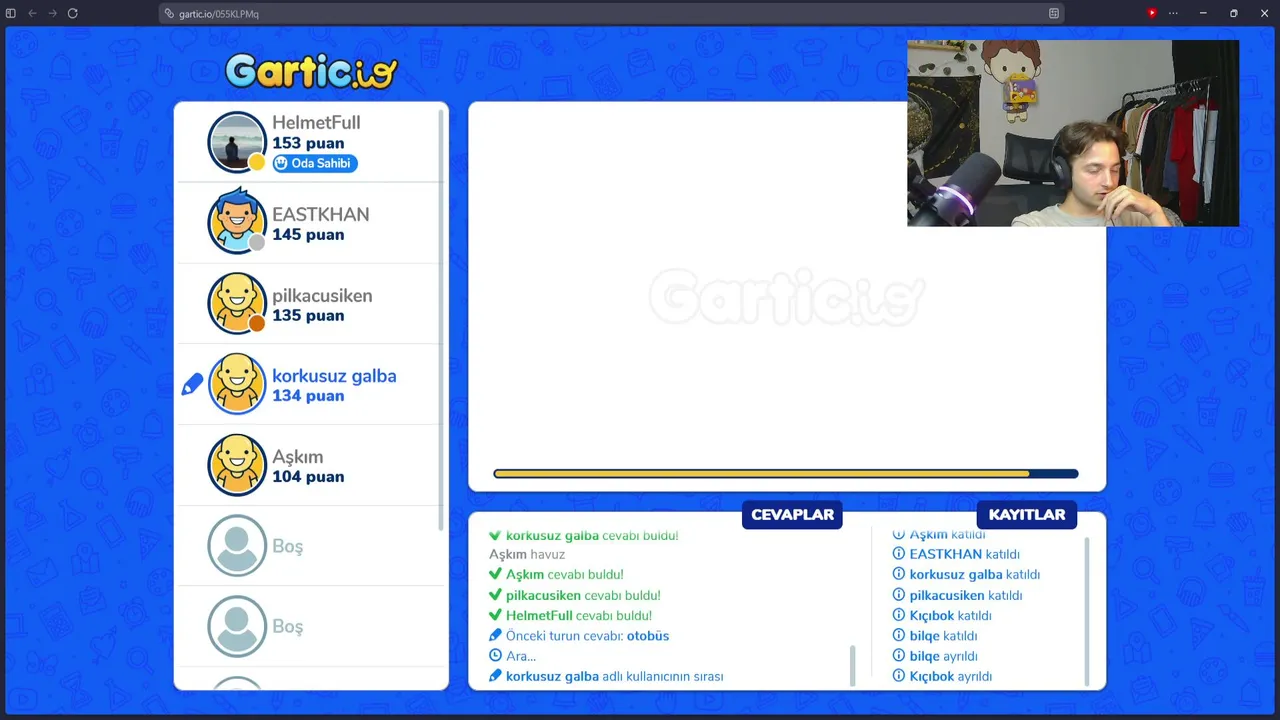The height and width of the screenshot is (720, 1280).
Task: Click the info icon beside 'bilge ayrıldı'
Action: (899, 656)
